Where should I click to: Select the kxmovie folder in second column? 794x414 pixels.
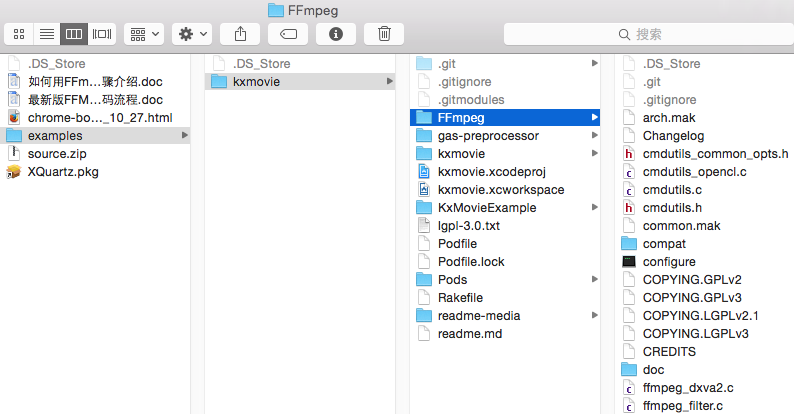click(x=300, y=81)
